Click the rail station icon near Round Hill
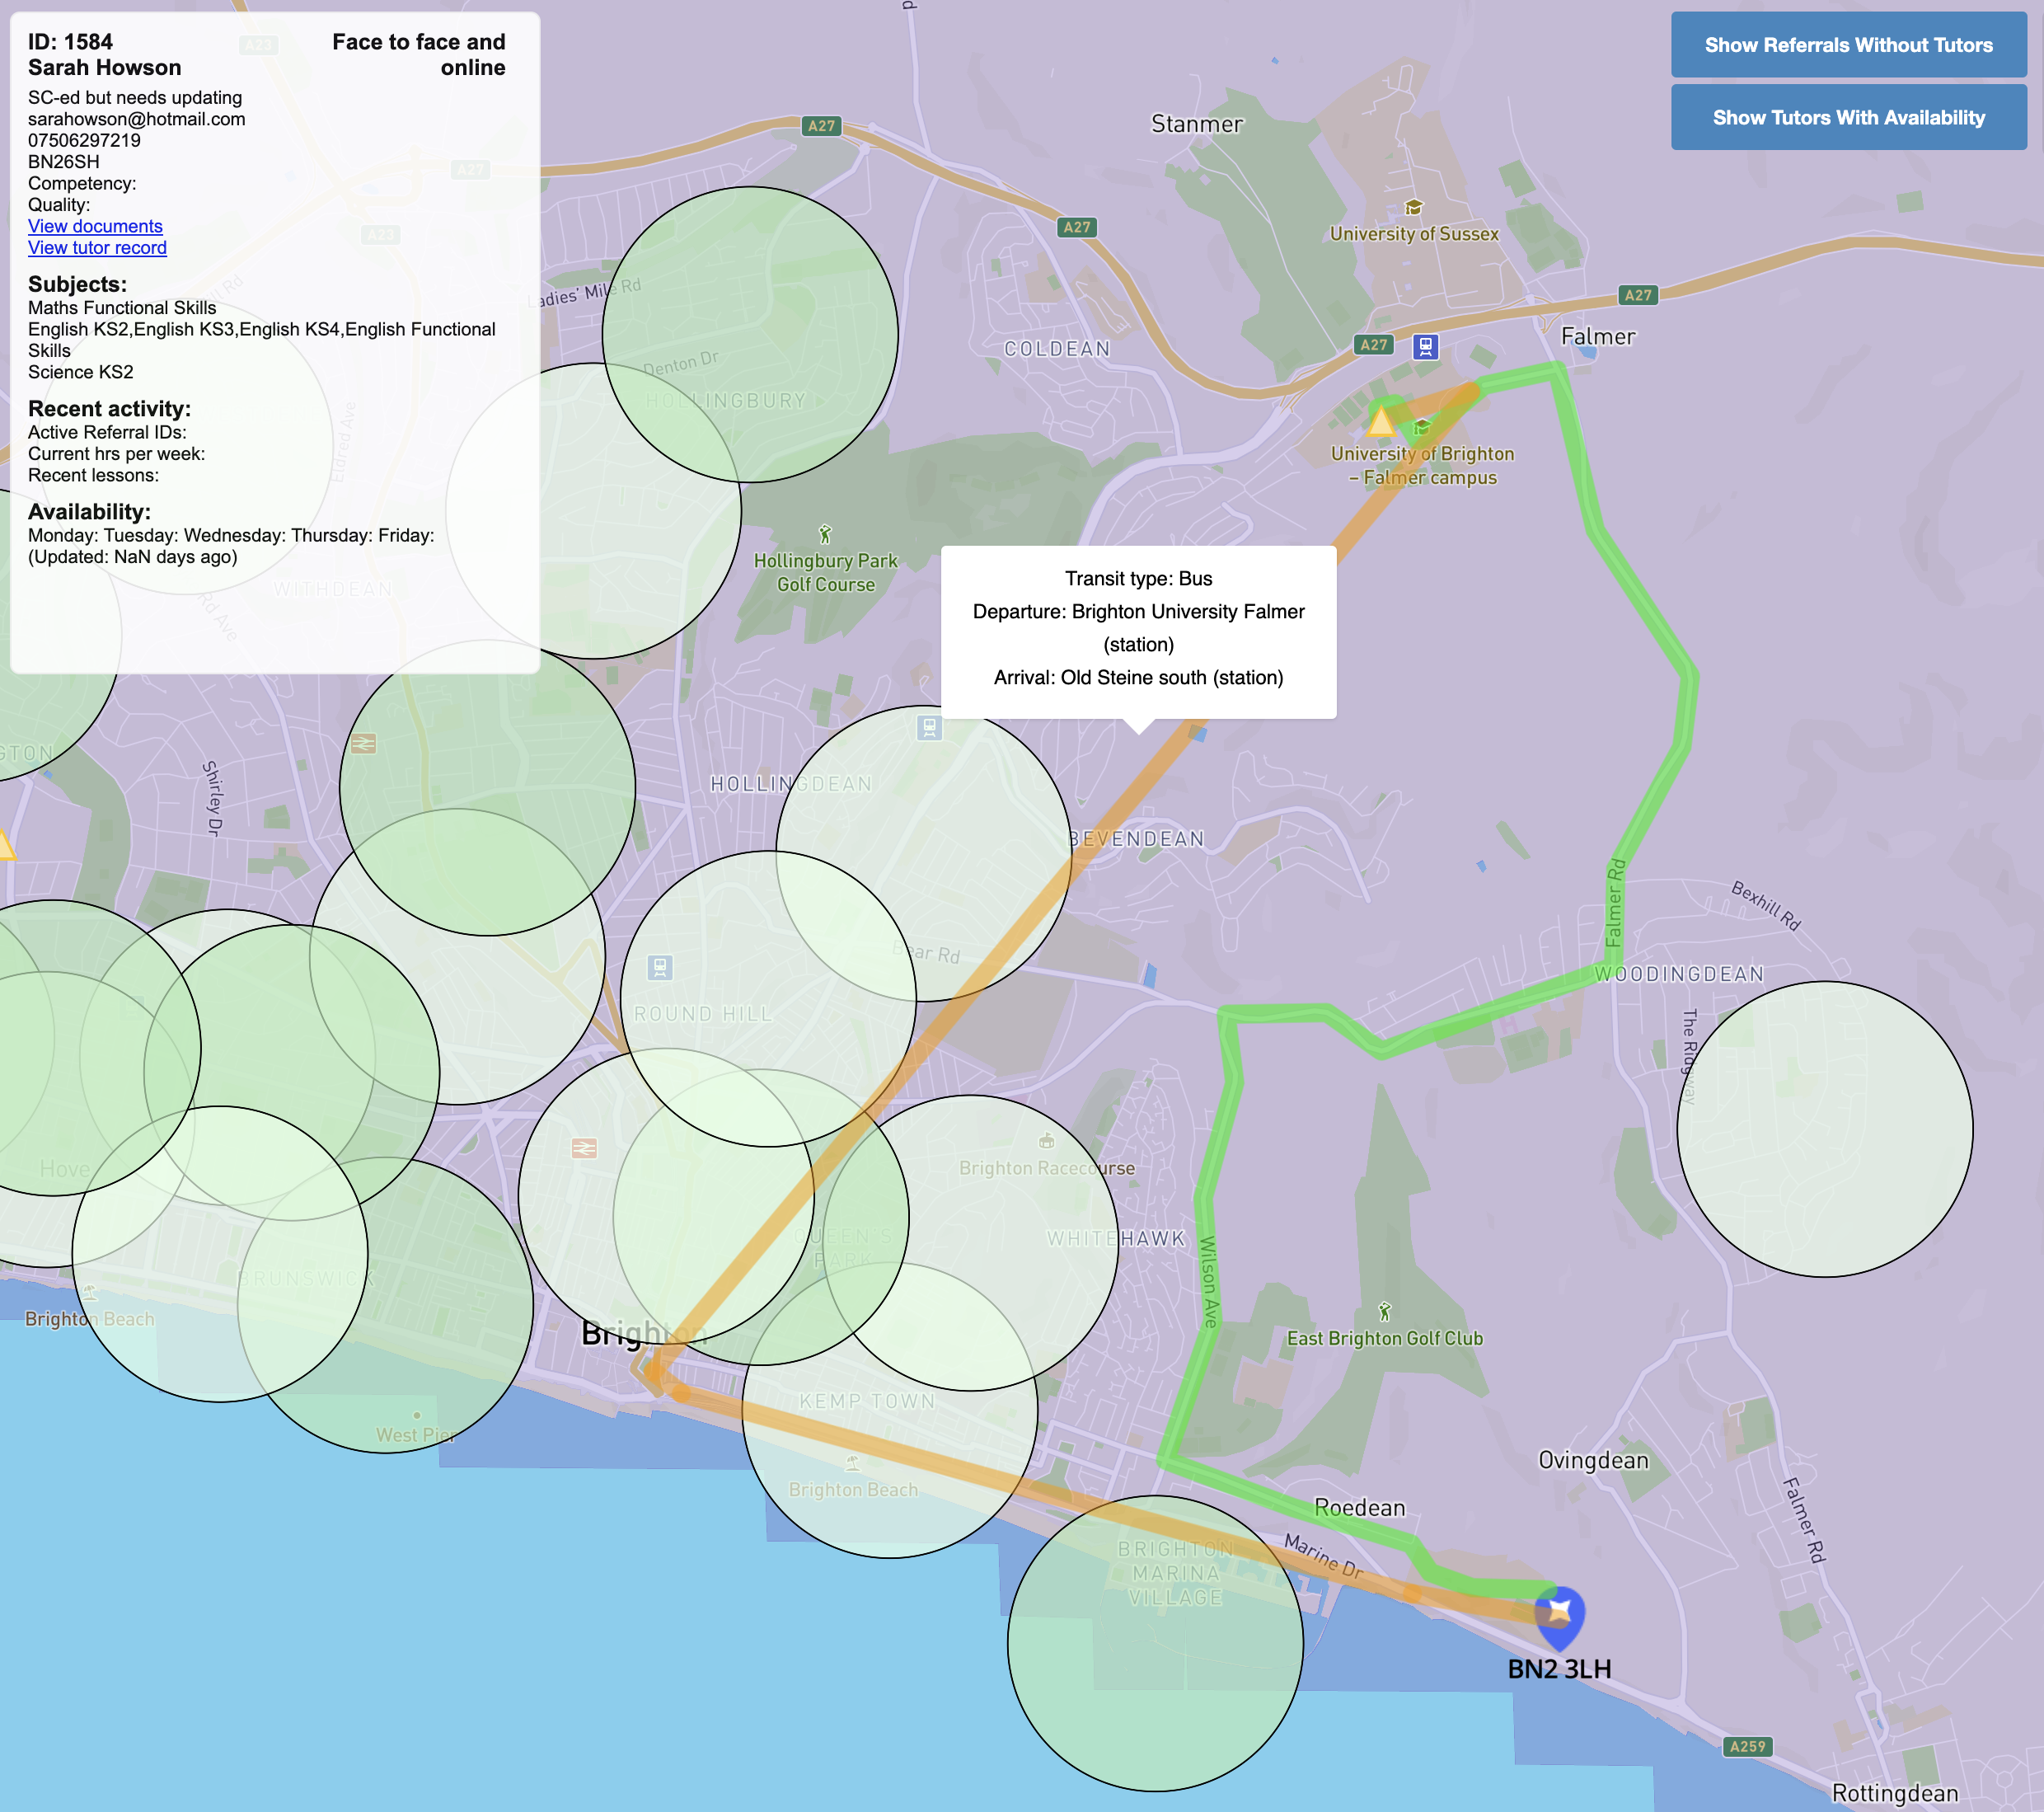 click(x=660, y=967)
